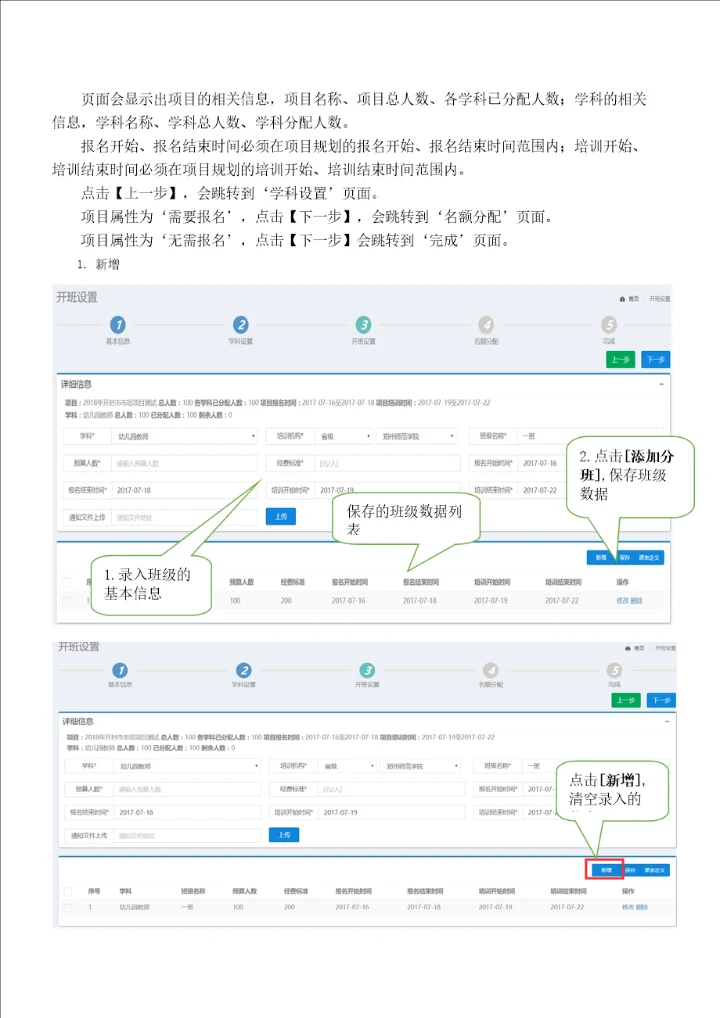This screenshot has width=720, height=1018.
Task: Collapse 详细信息 panel in lower screenshot
Action: (x=666, y=720)
